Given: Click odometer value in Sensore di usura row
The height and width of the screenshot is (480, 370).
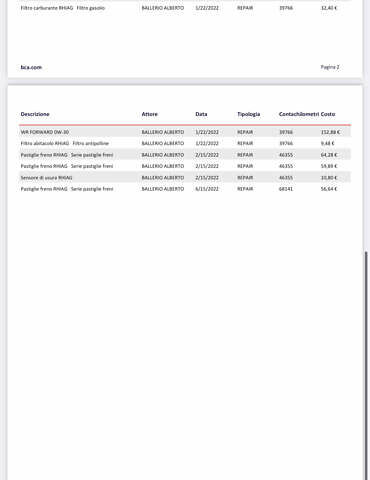Looking at the screenshot, I should pos(286,178).
